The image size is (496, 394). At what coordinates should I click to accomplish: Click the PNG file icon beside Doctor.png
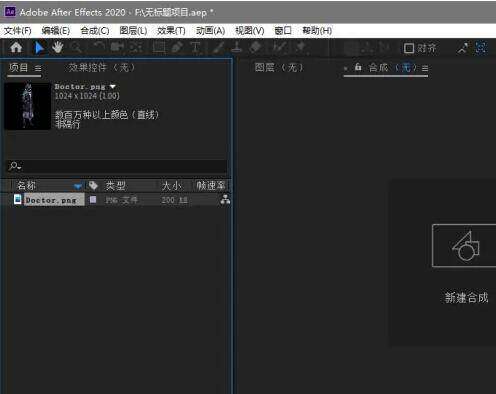pos(18,199)
